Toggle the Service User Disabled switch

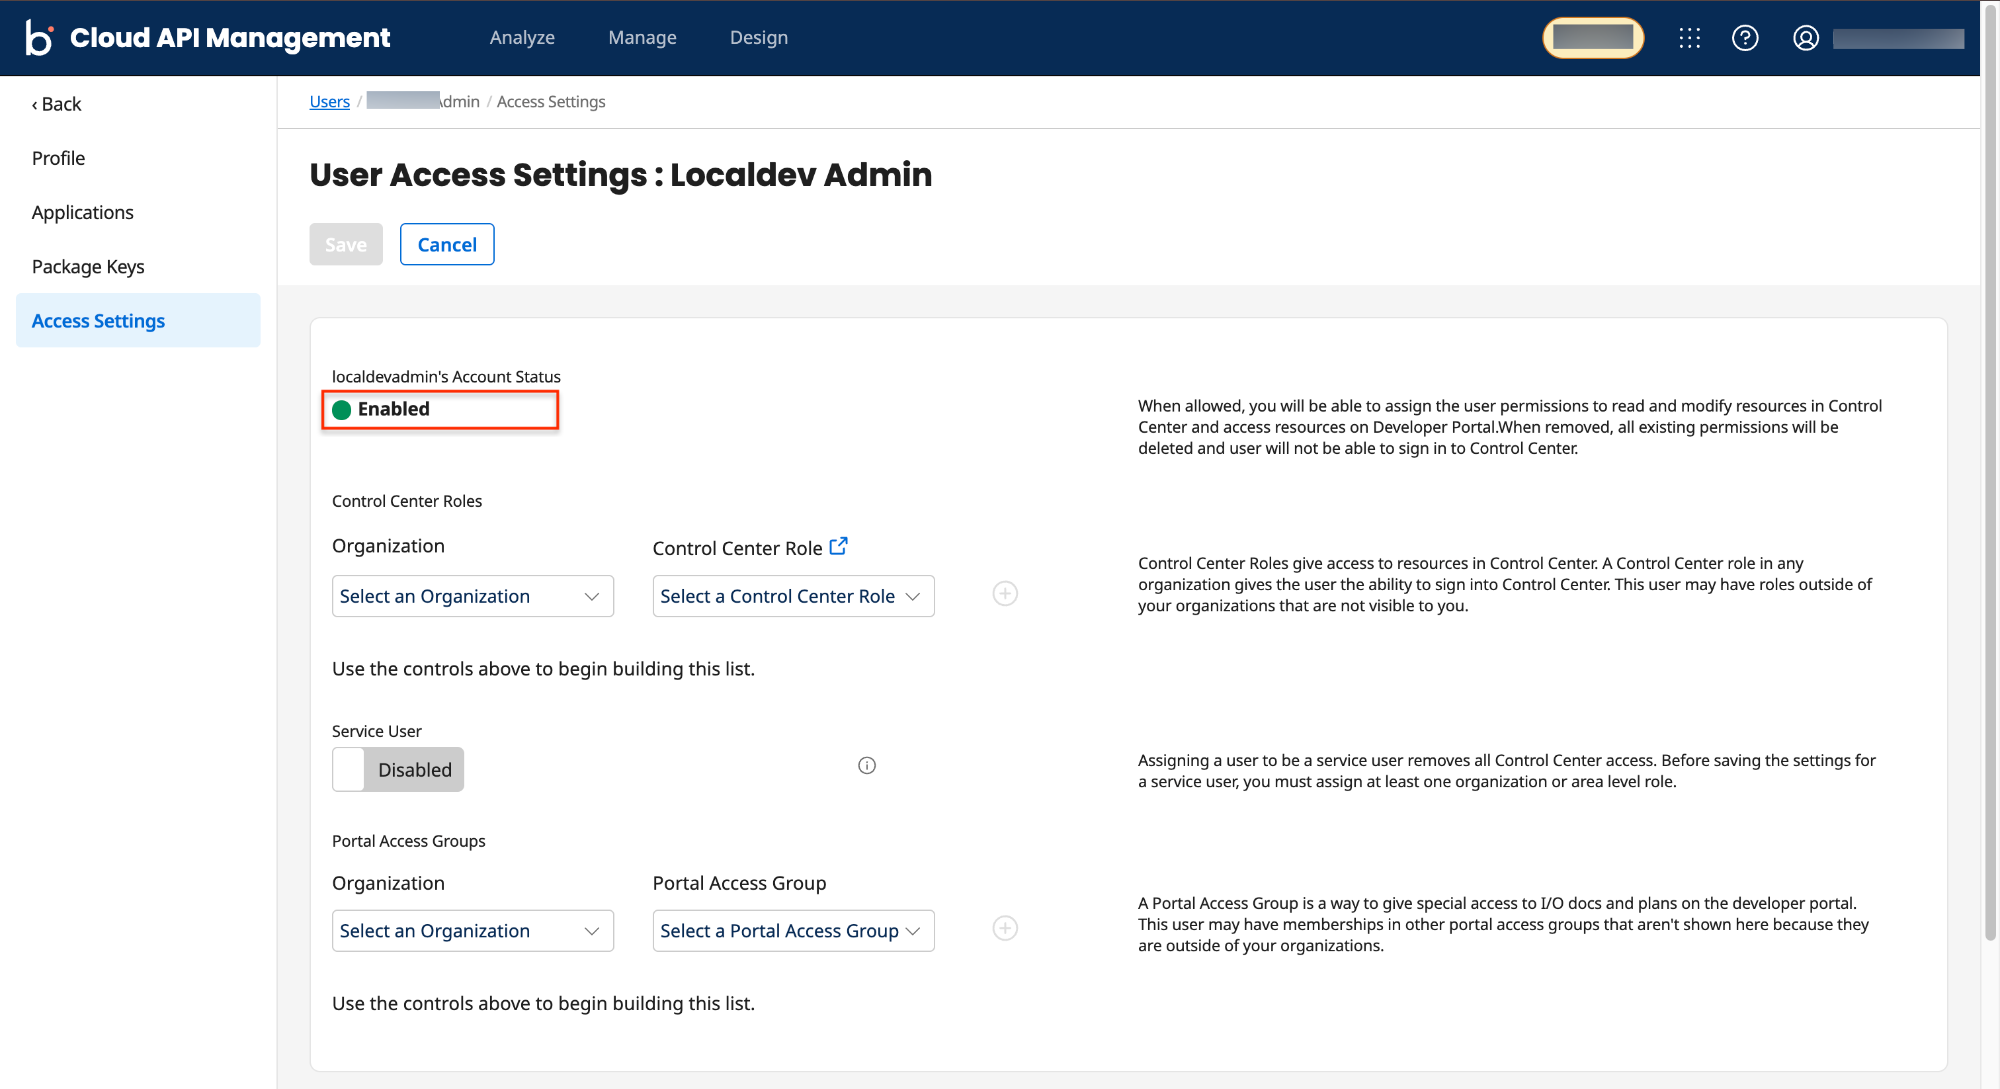[398, 770]
